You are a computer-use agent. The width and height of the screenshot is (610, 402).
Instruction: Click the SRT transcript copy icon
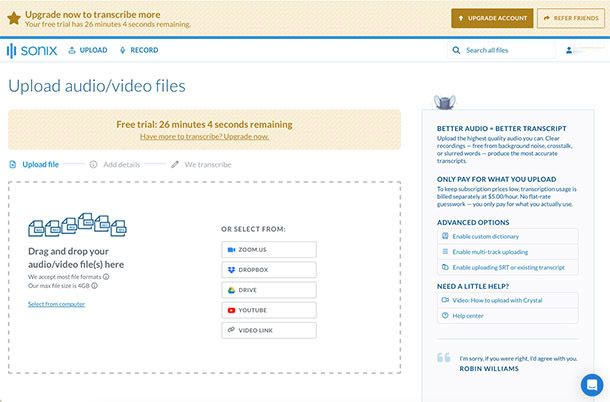pos(445,267)
